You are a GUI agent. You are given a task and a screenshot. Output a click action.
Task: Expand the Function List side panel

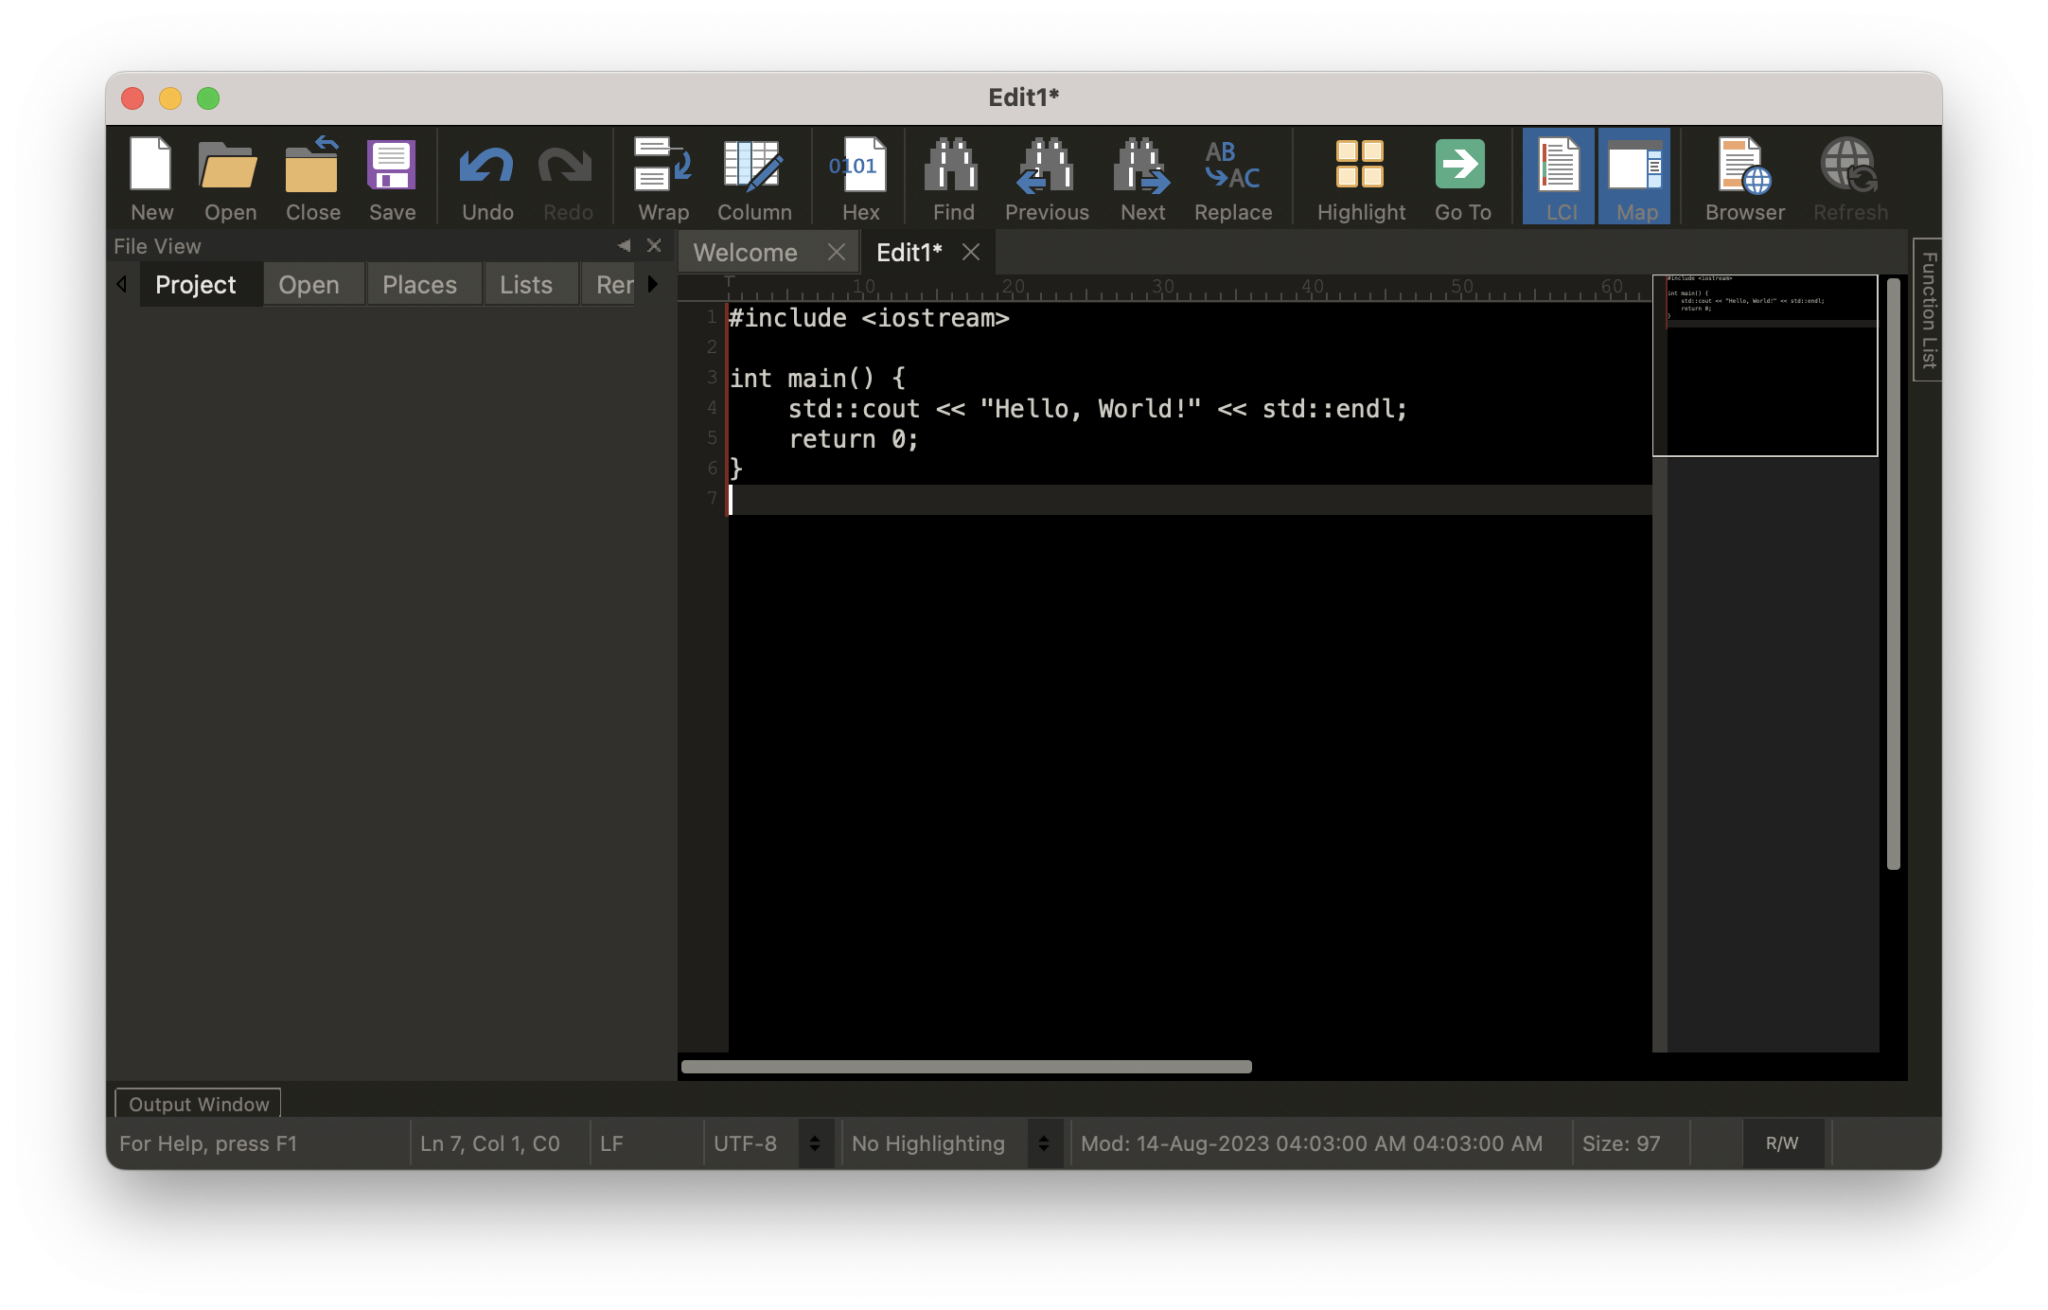point(1926,310)
